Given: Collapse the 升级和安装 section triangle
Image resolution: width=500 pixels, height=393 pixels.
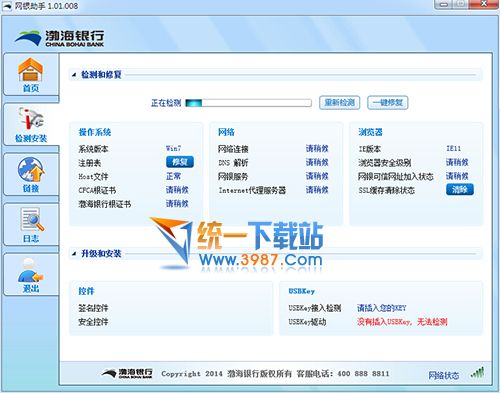Looking at the screenshot, I should point(74,254).
